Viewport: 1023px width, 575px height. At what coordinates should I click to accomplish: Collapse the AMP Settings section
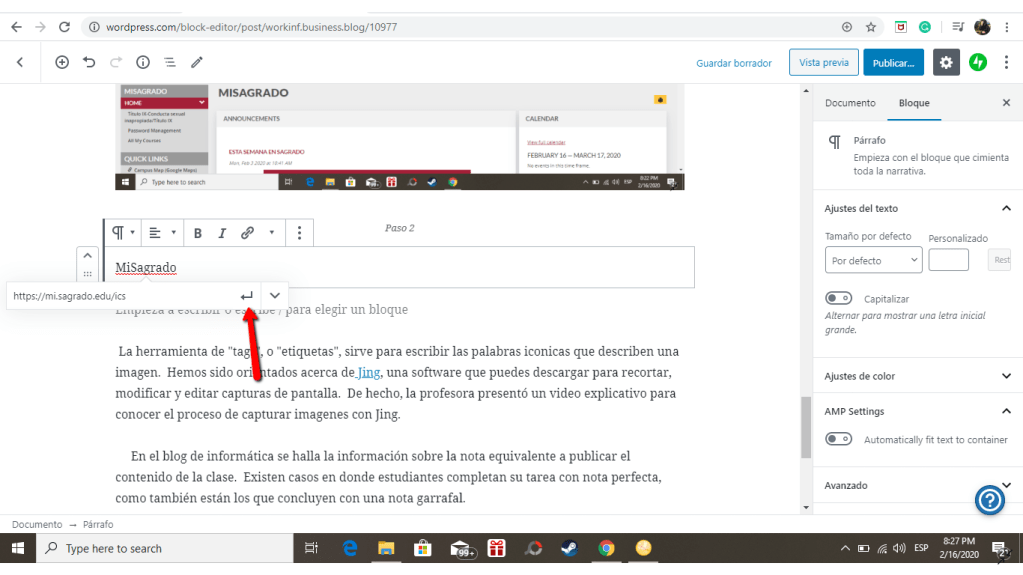pyautogui.click(x=1006, y=411)
